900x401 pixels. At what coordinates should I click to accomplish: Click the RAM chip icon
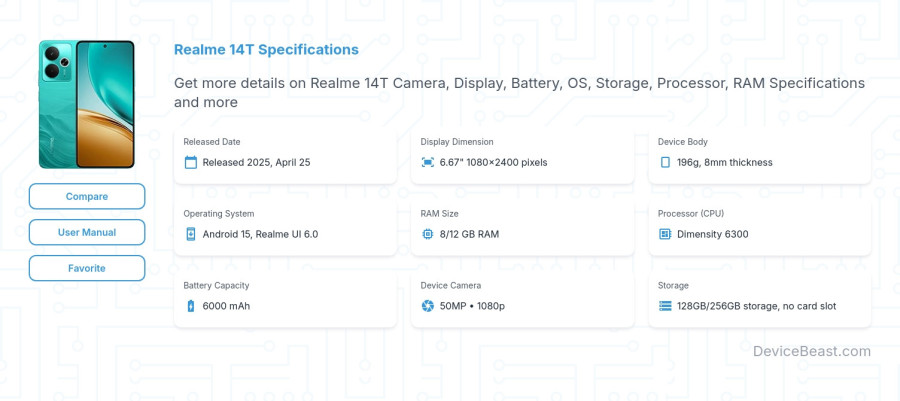[428, 234]
